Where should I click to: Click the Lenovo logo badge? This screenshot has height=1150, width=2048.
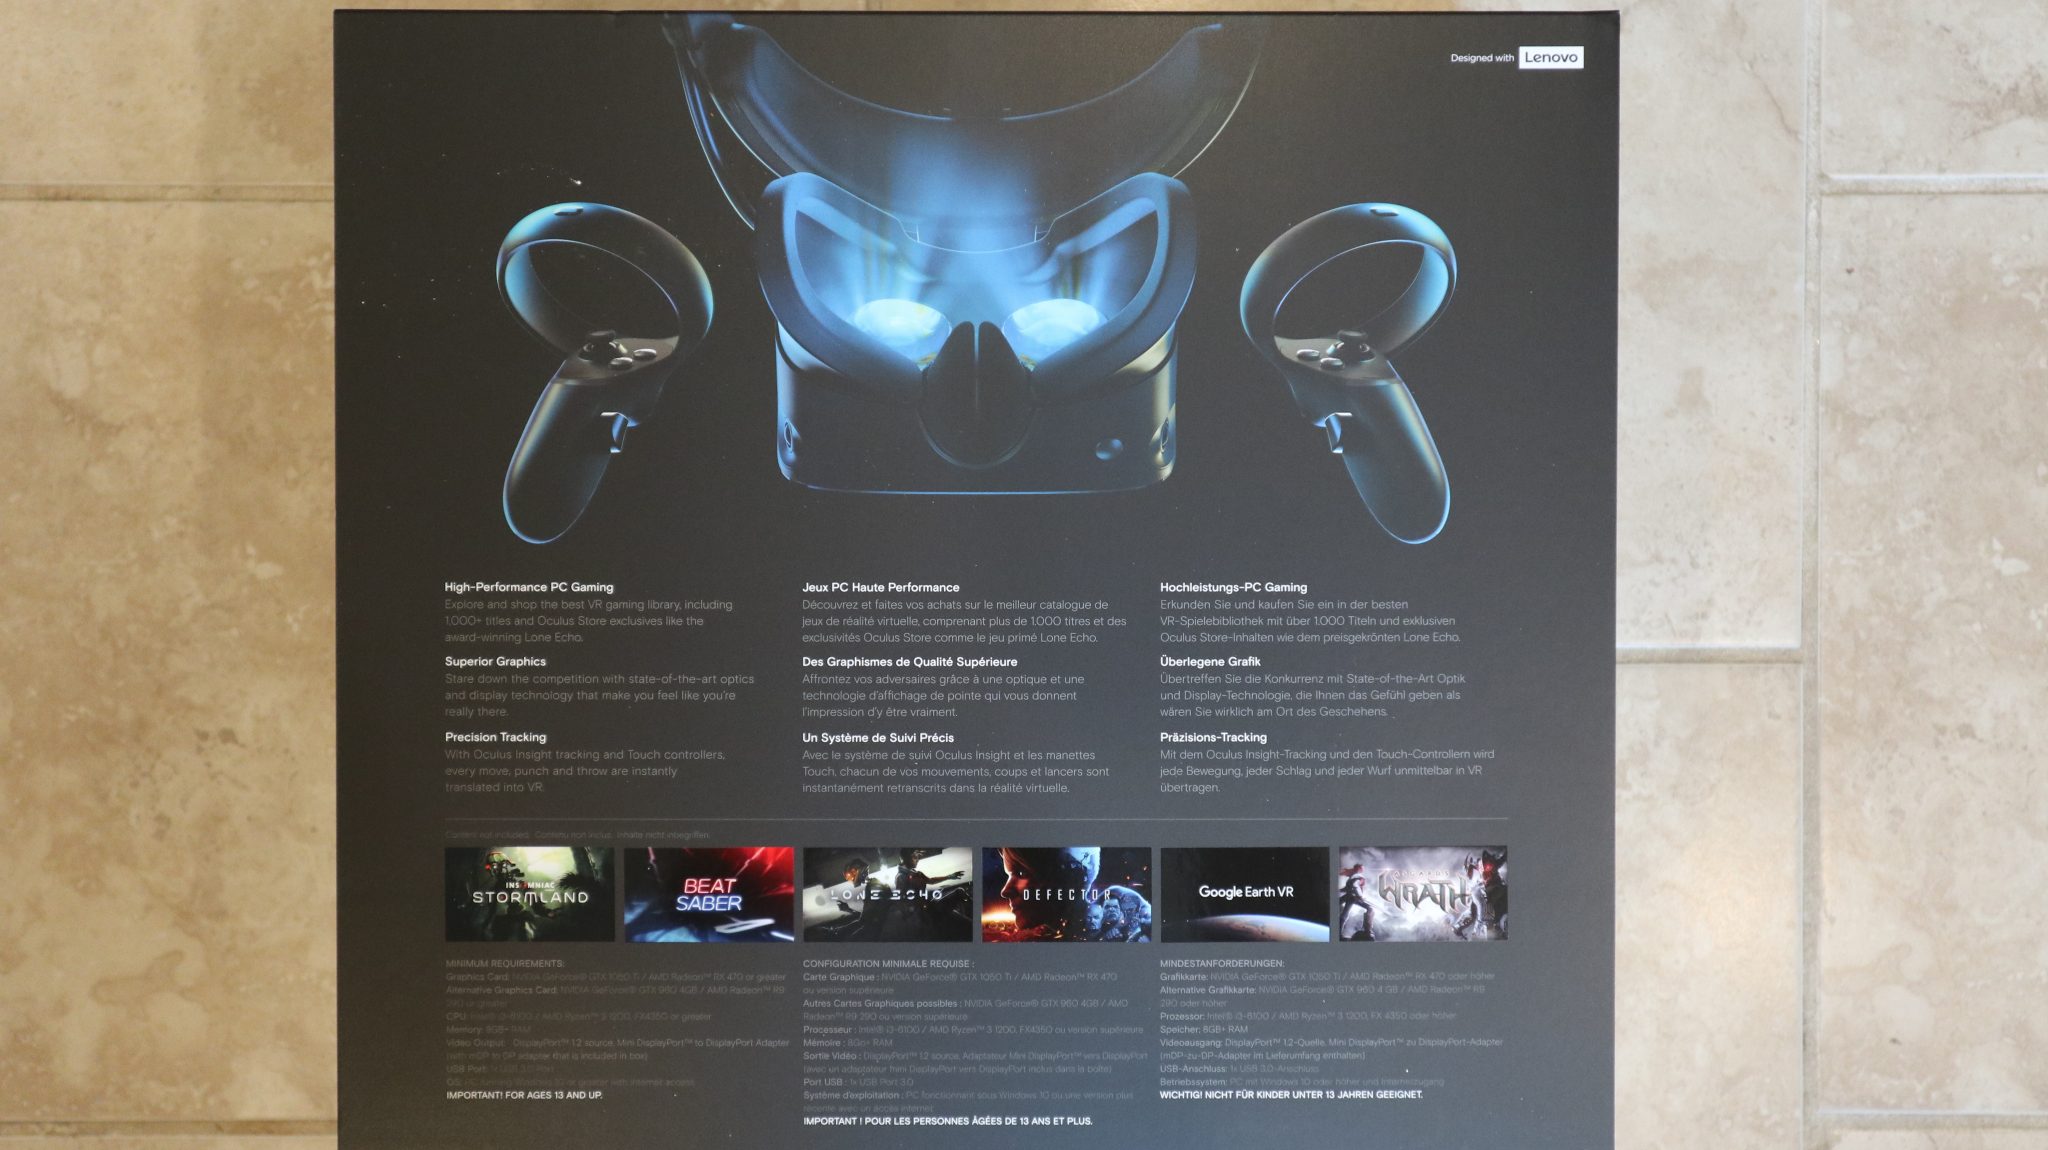point(1550,60)
